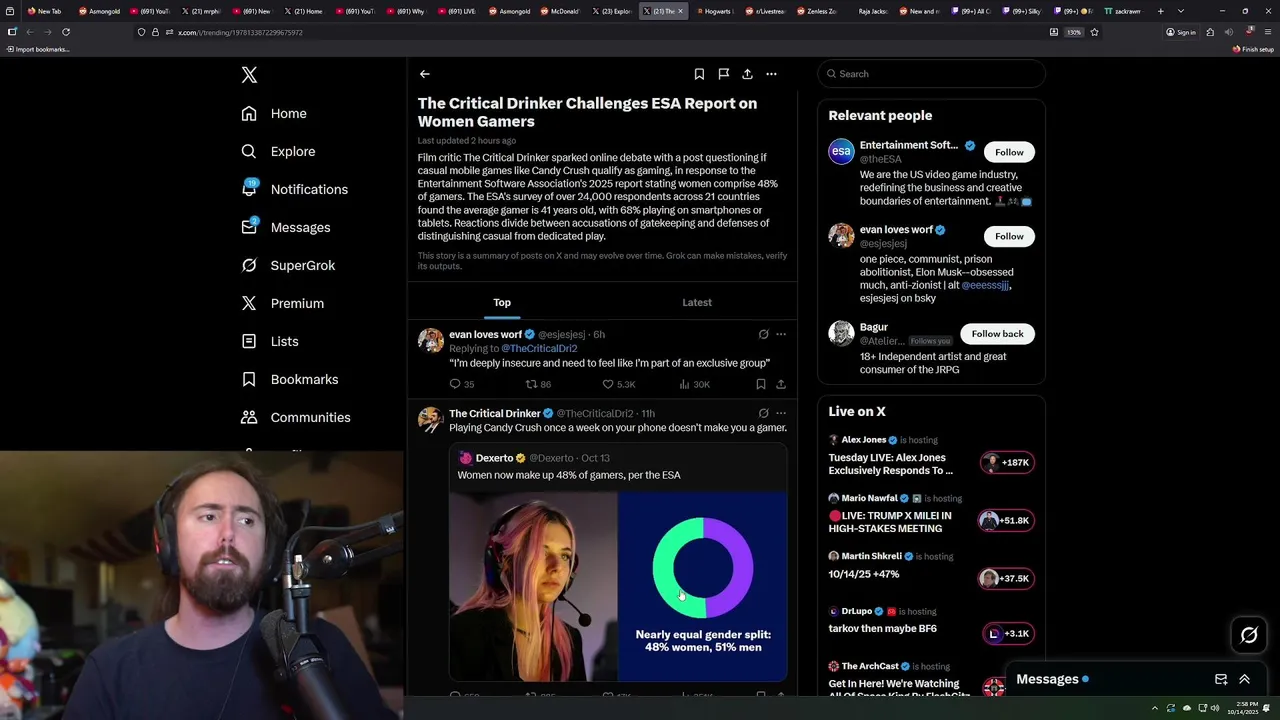Bookmark evan loves worf post

pos(761,384)
